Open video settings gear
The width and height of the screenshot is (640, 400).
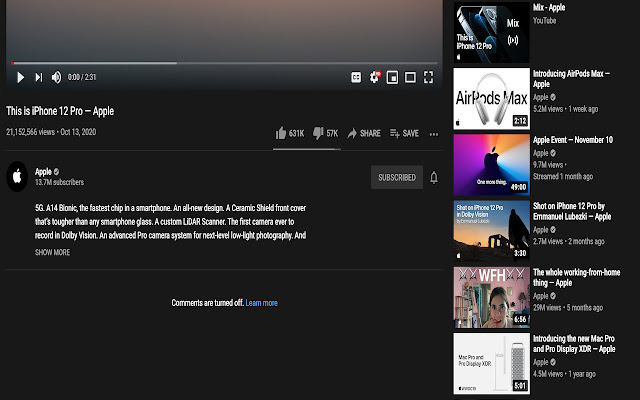point(374,77)
